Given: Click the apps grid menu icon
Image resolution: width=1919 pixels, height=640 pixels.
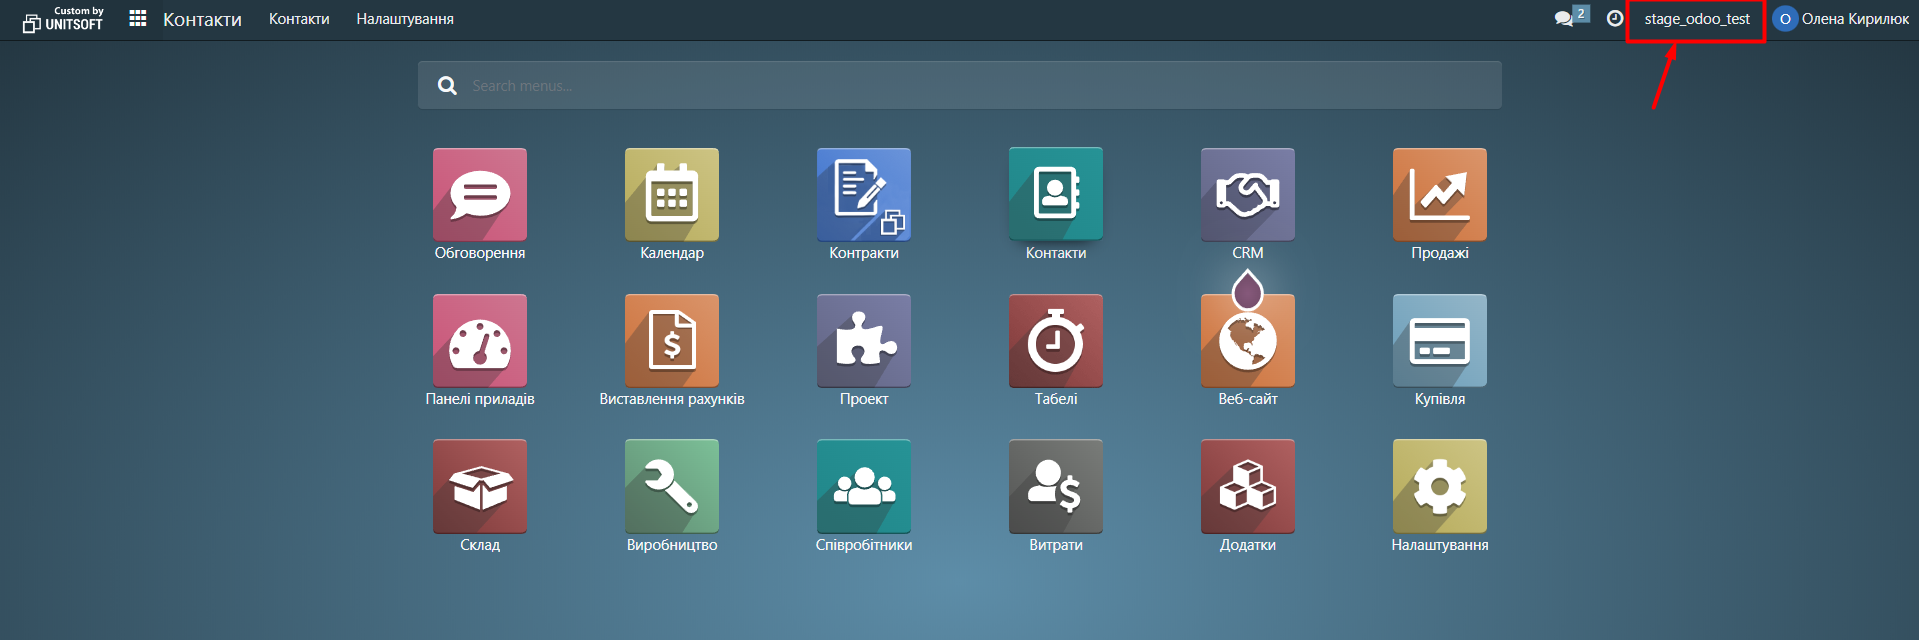Looking at the screenshot, I should (x=138, y=19).
